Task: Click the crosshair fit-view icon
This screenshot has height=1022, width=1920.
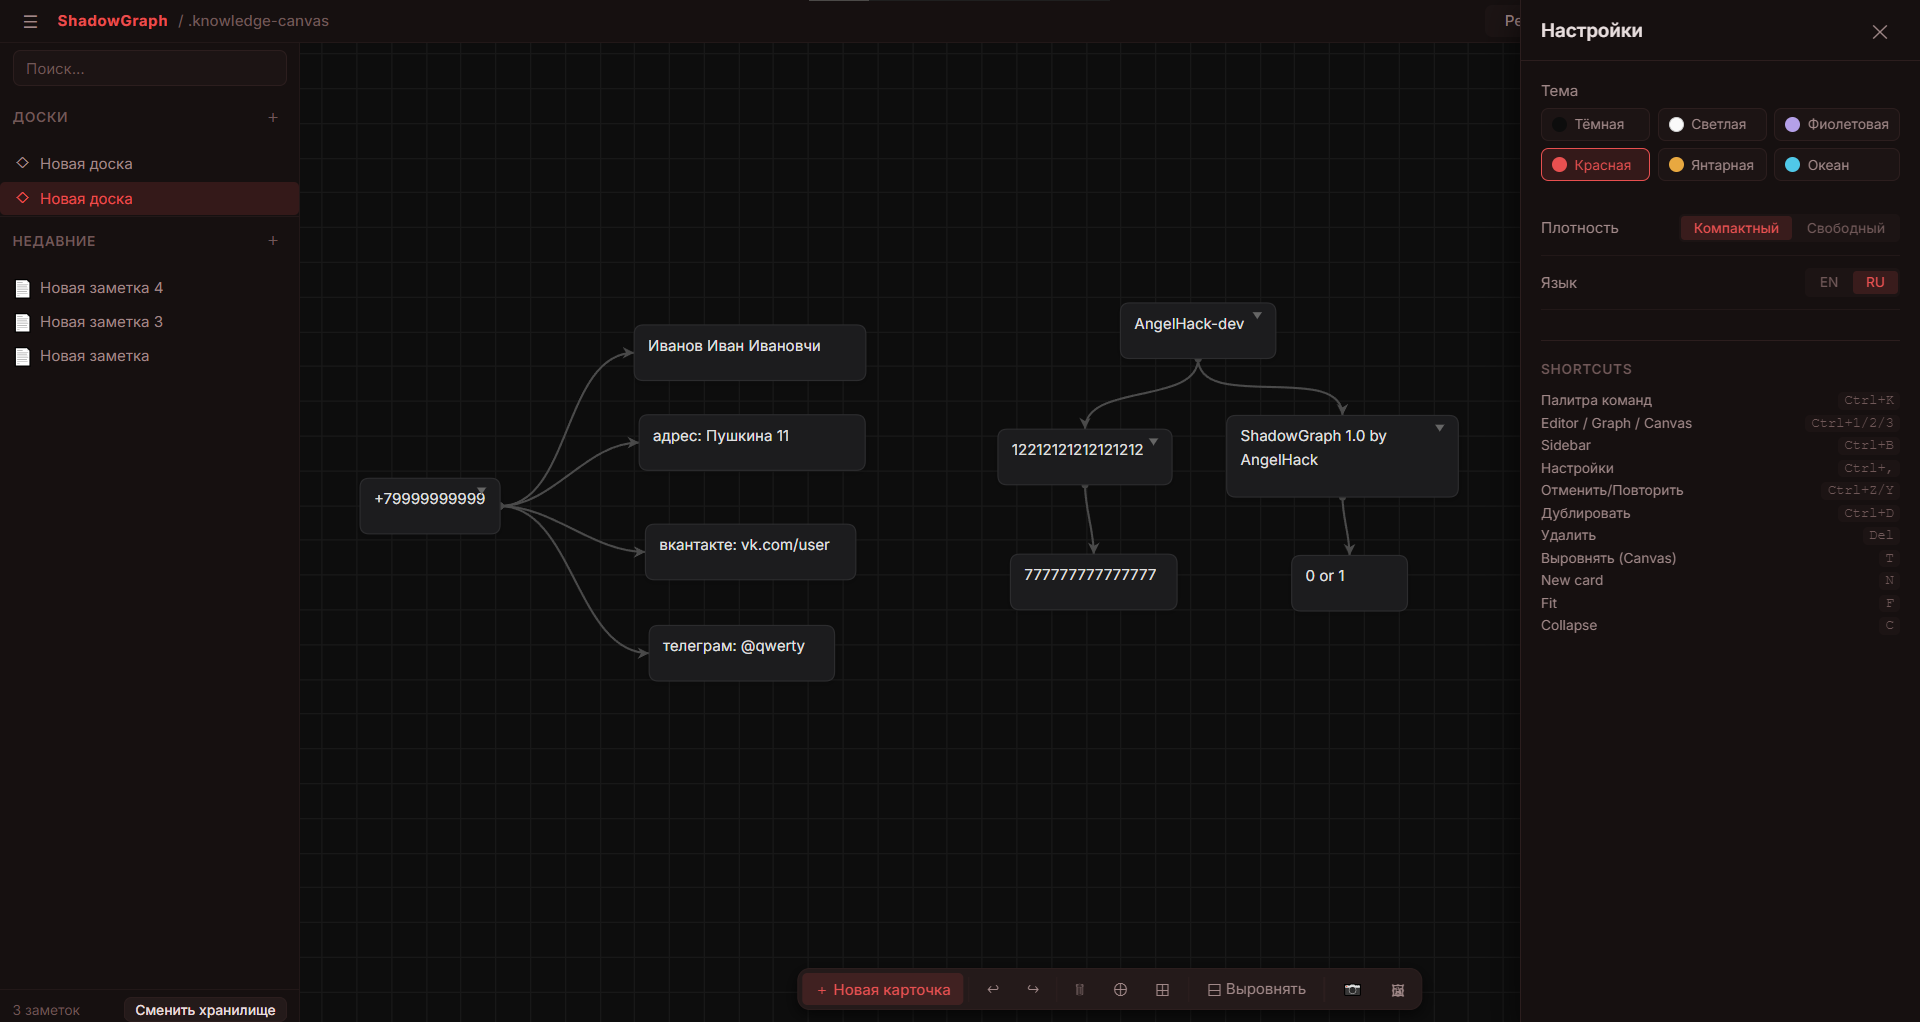Action: tap(1120, 989)
